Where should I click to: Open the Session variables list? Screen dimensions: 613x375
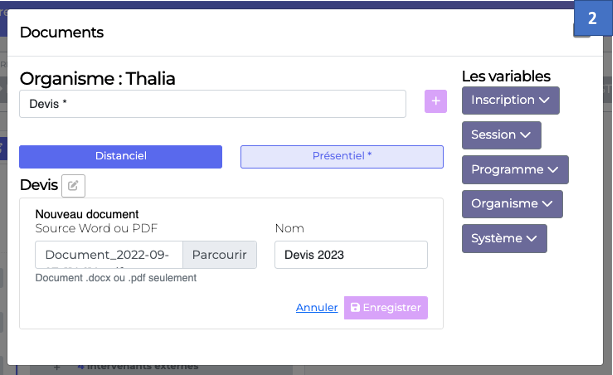point(502,135)
